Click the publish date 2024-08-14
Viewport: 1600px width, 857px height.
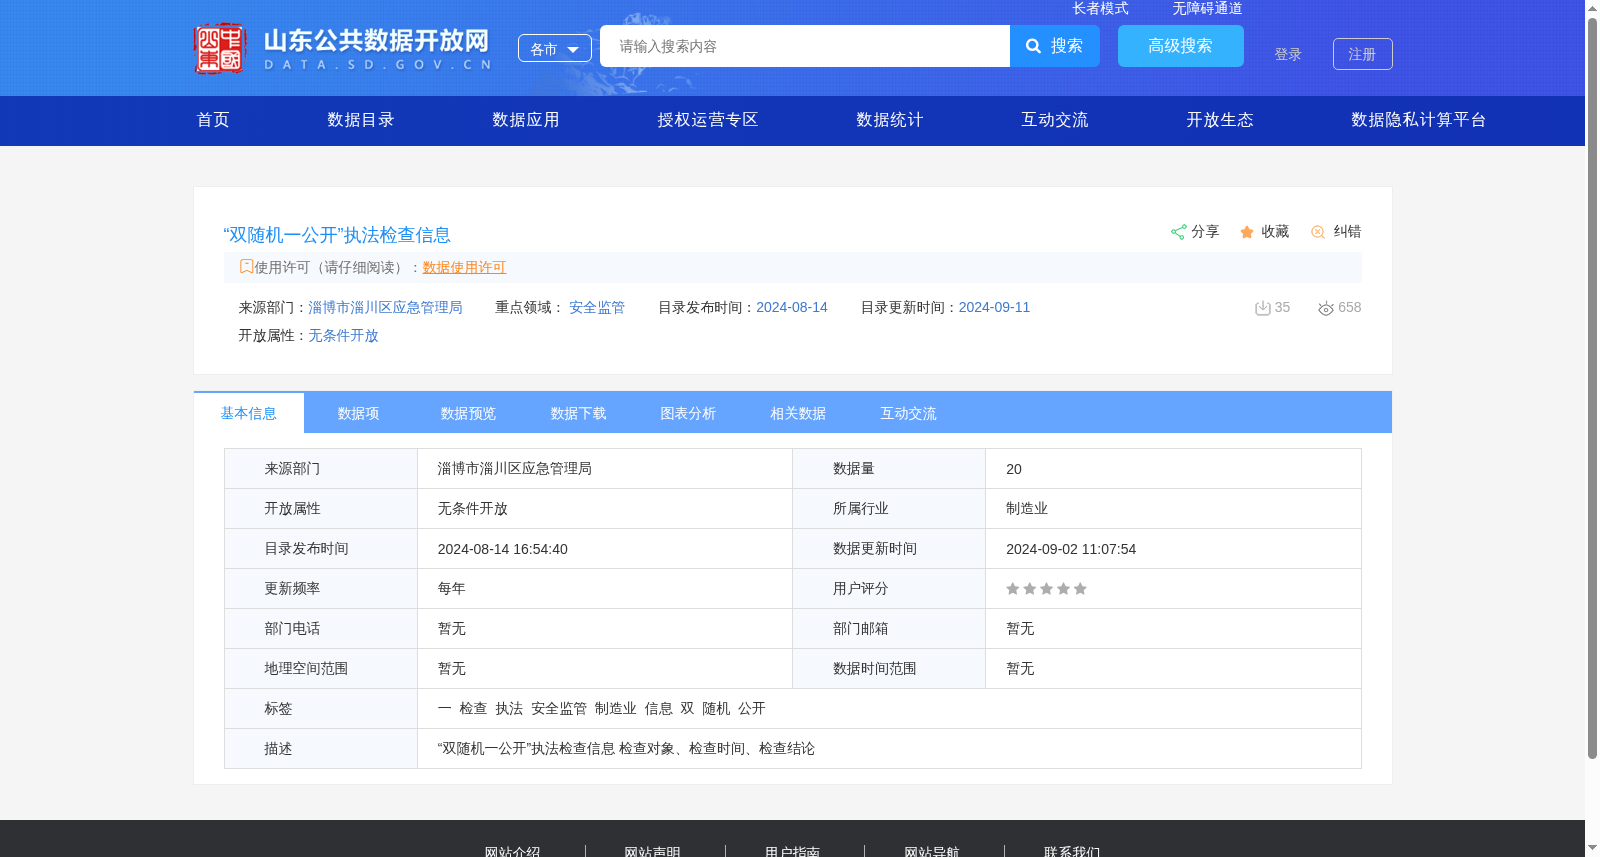pos(792,307)
